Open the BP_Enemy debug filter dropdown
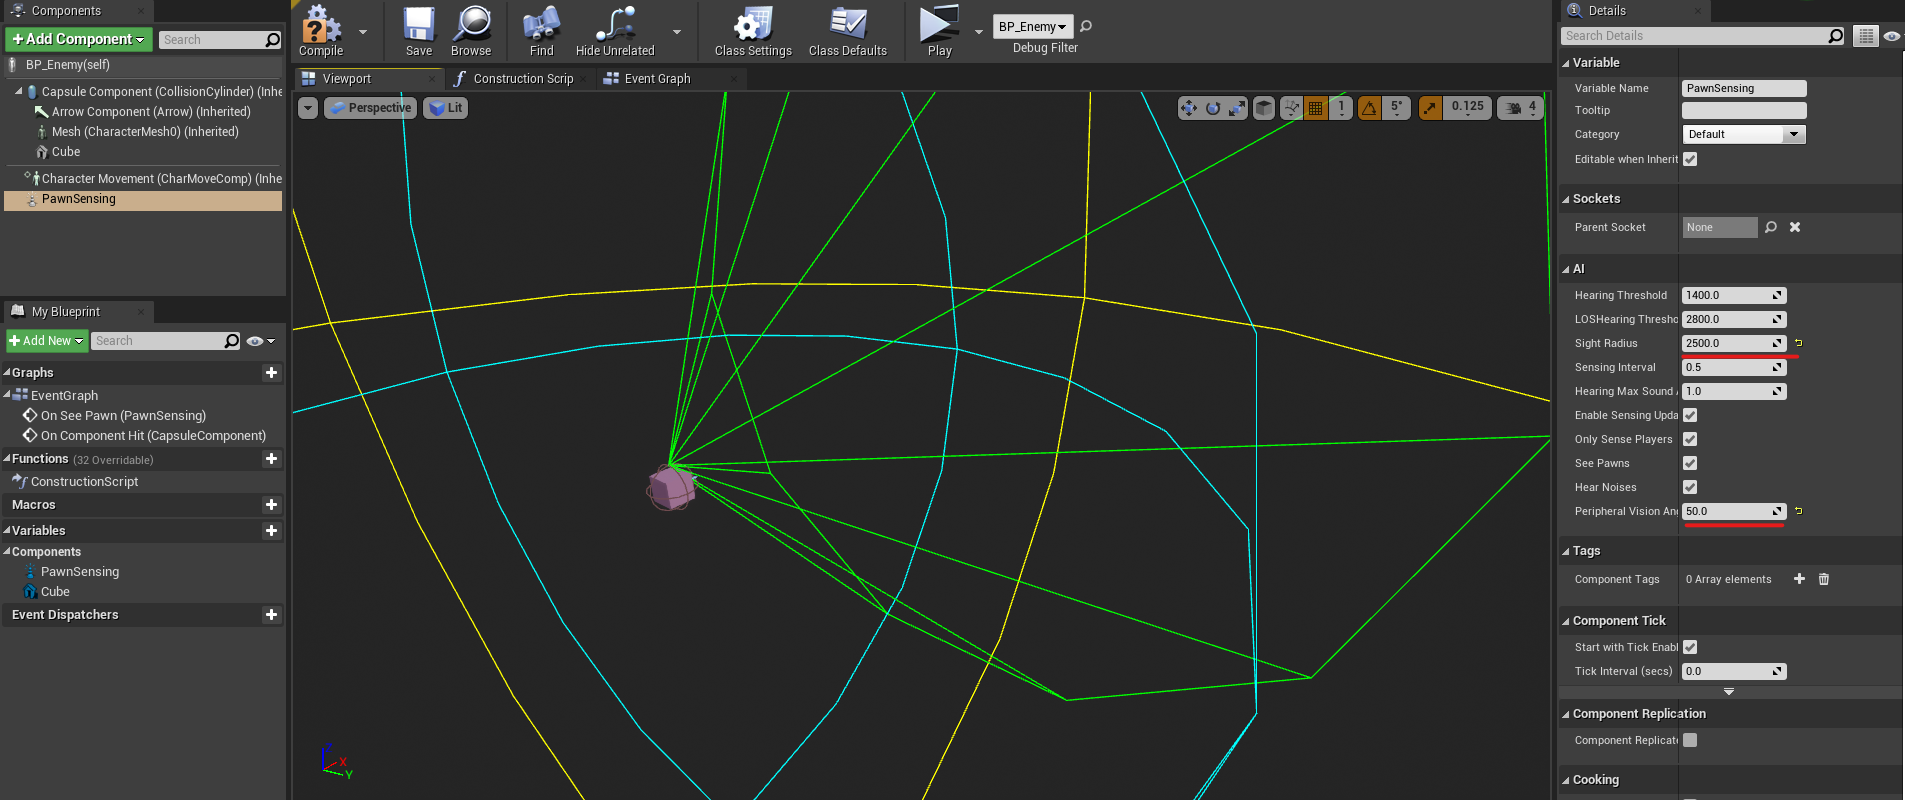 click(1033, 26)
